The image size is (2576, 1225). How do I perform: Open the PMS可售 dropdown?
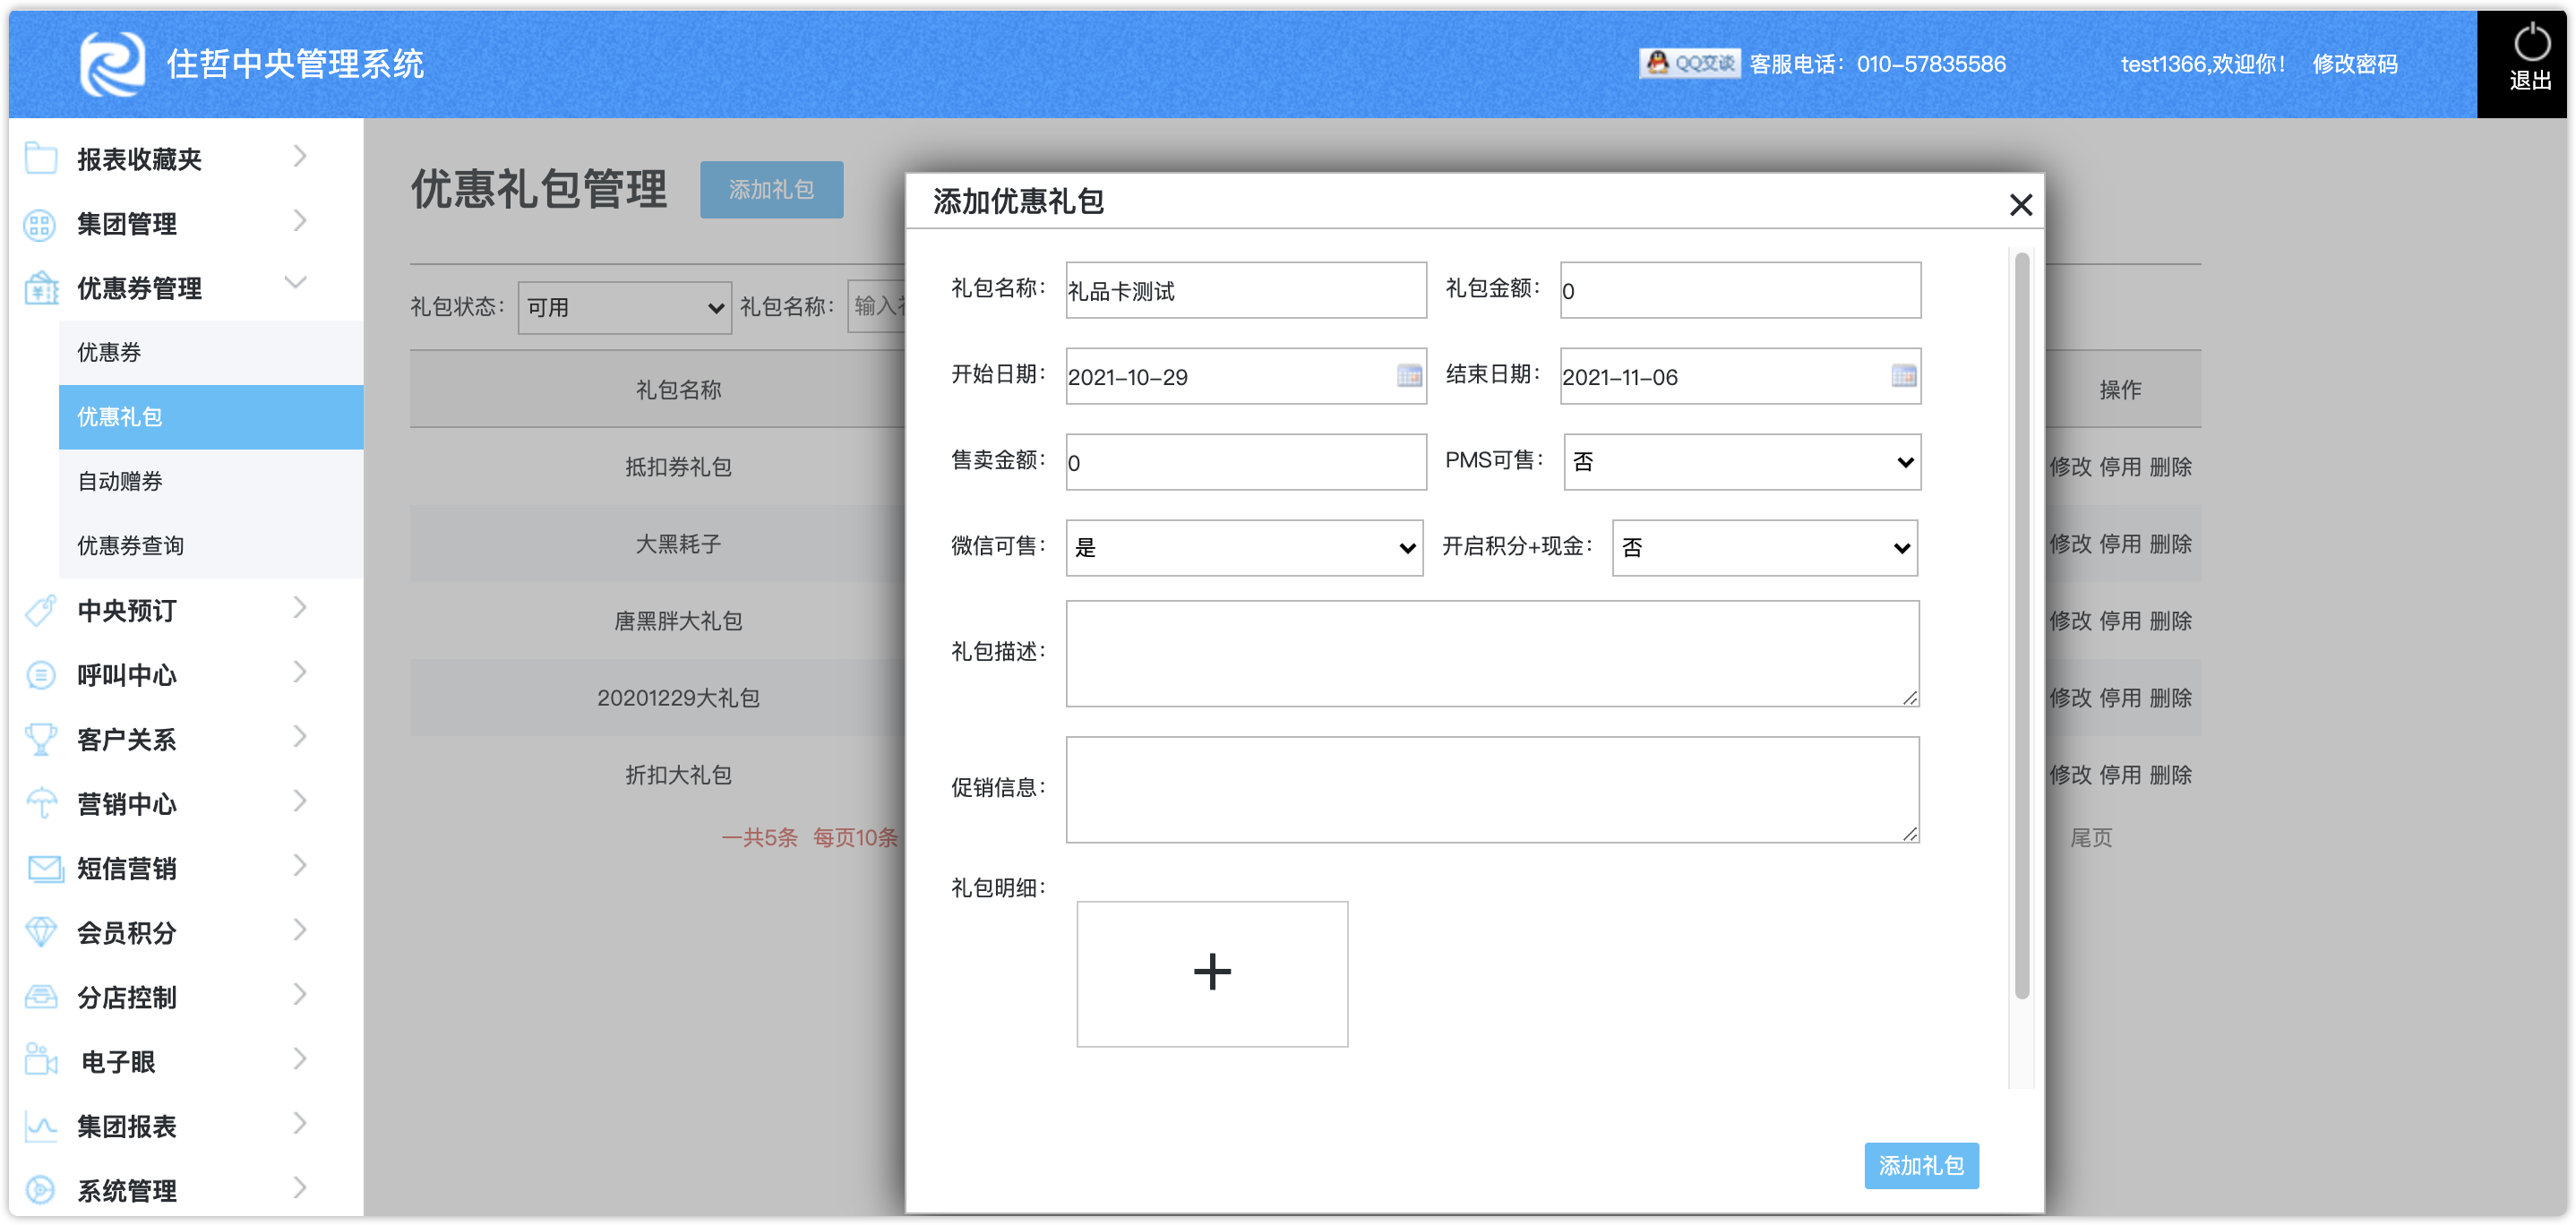click(1741, 462)
